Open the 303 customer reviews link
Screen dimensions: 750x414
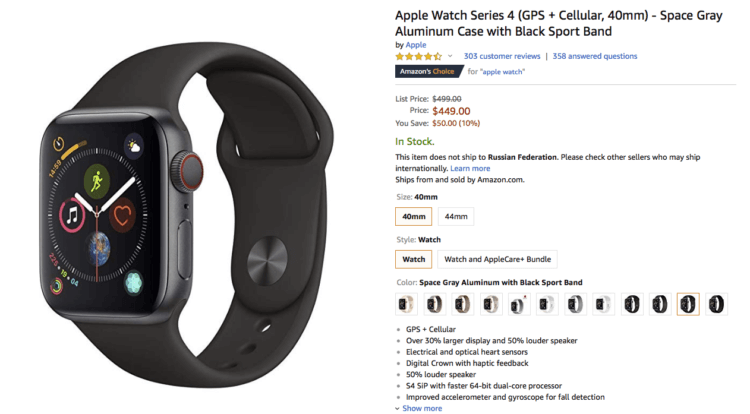(502, 56)
